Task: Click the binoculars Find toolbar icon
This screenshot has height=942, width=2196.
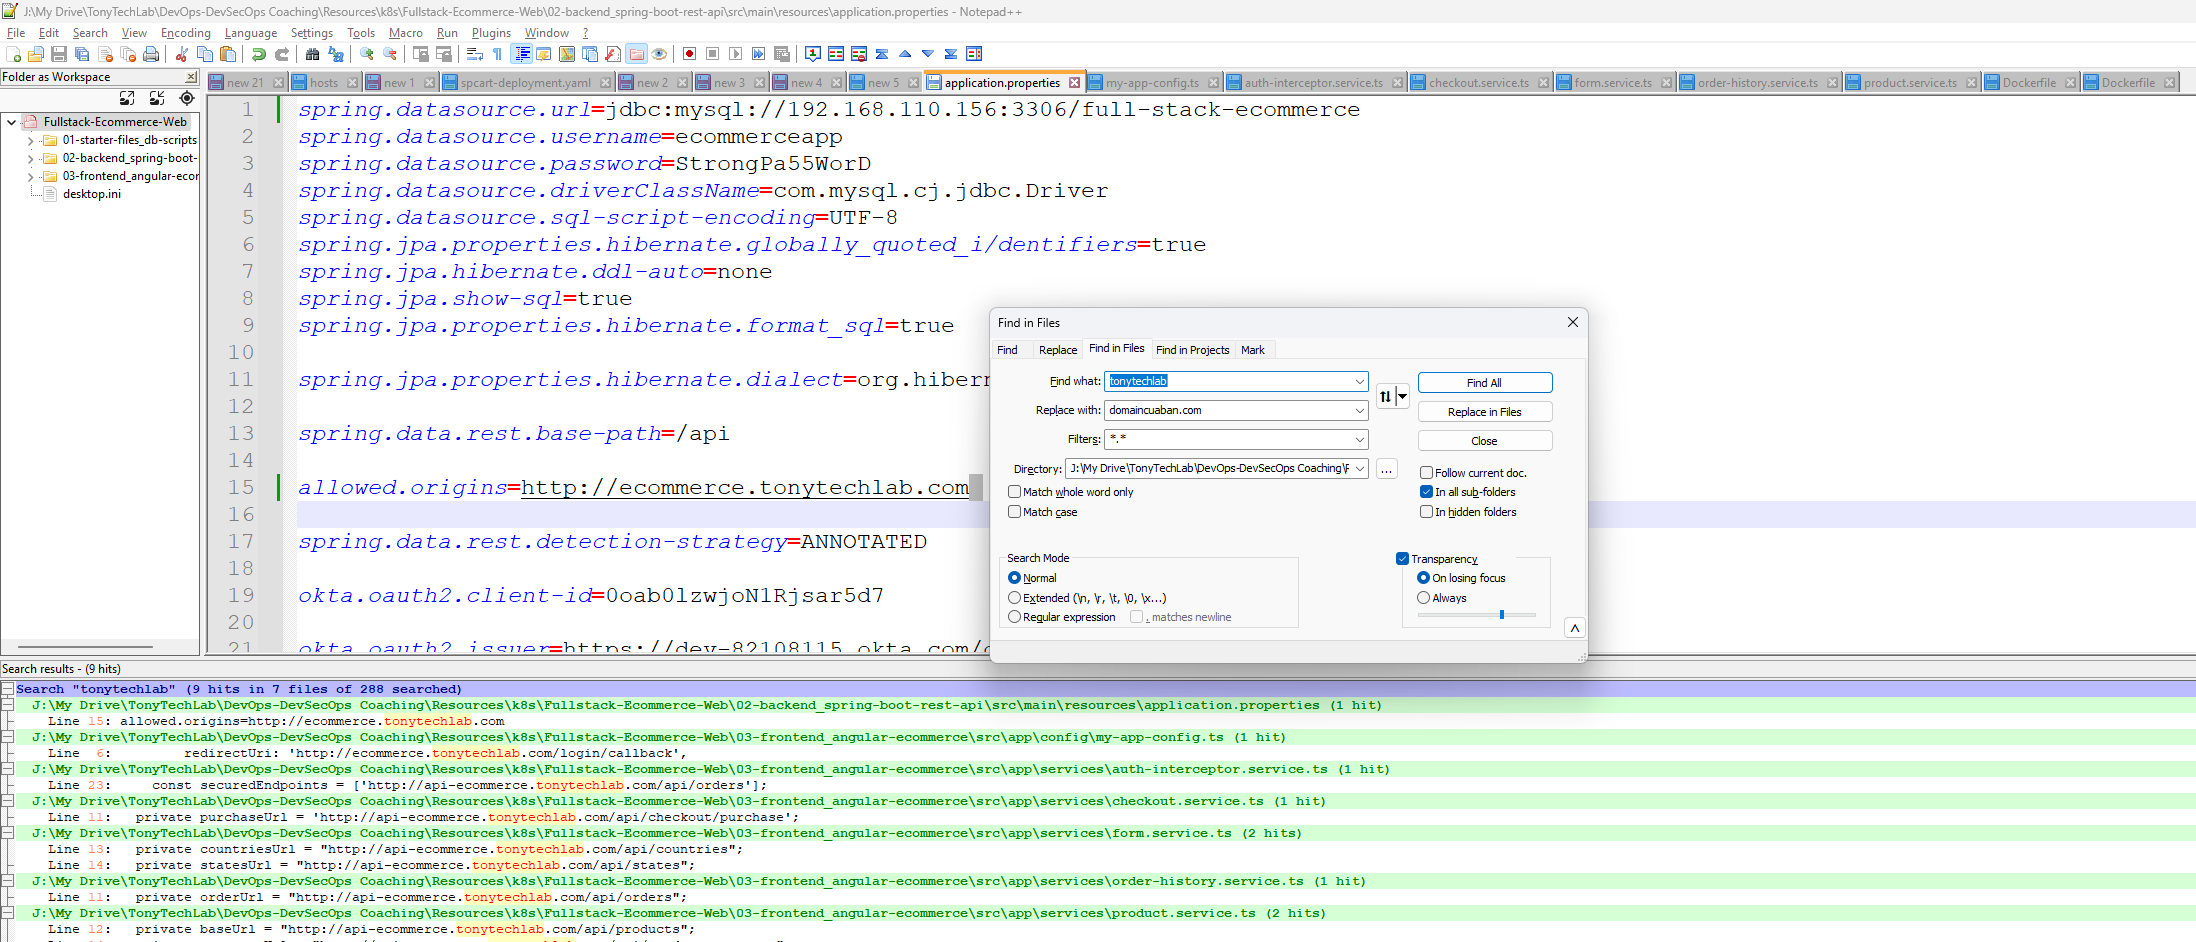Action: (x=313, y=54)
